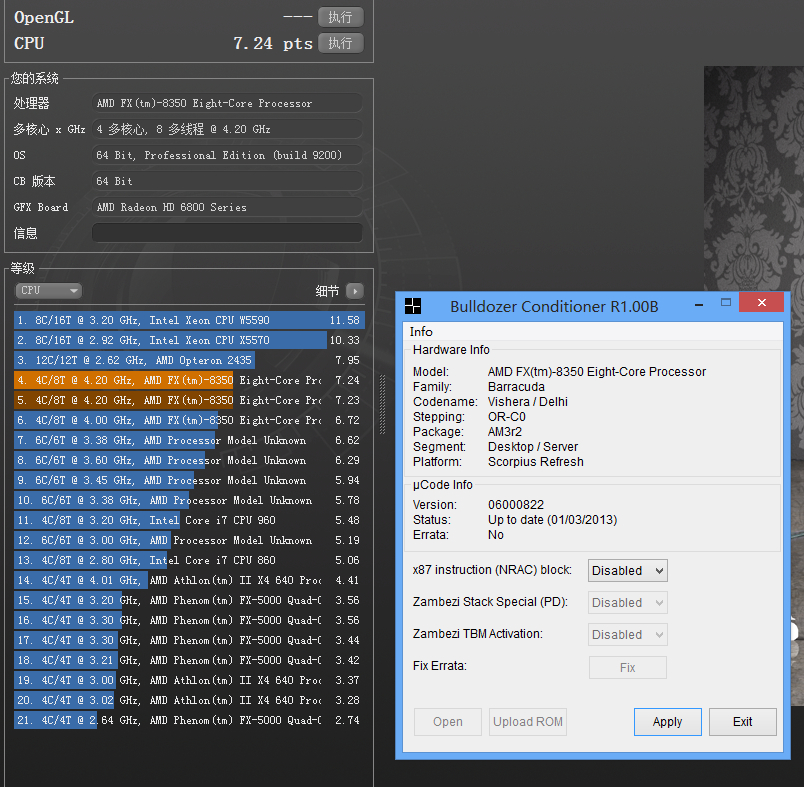
Task: Select ranking row 18 Phenom at 3.21 GHz
Action: point(189,660)
